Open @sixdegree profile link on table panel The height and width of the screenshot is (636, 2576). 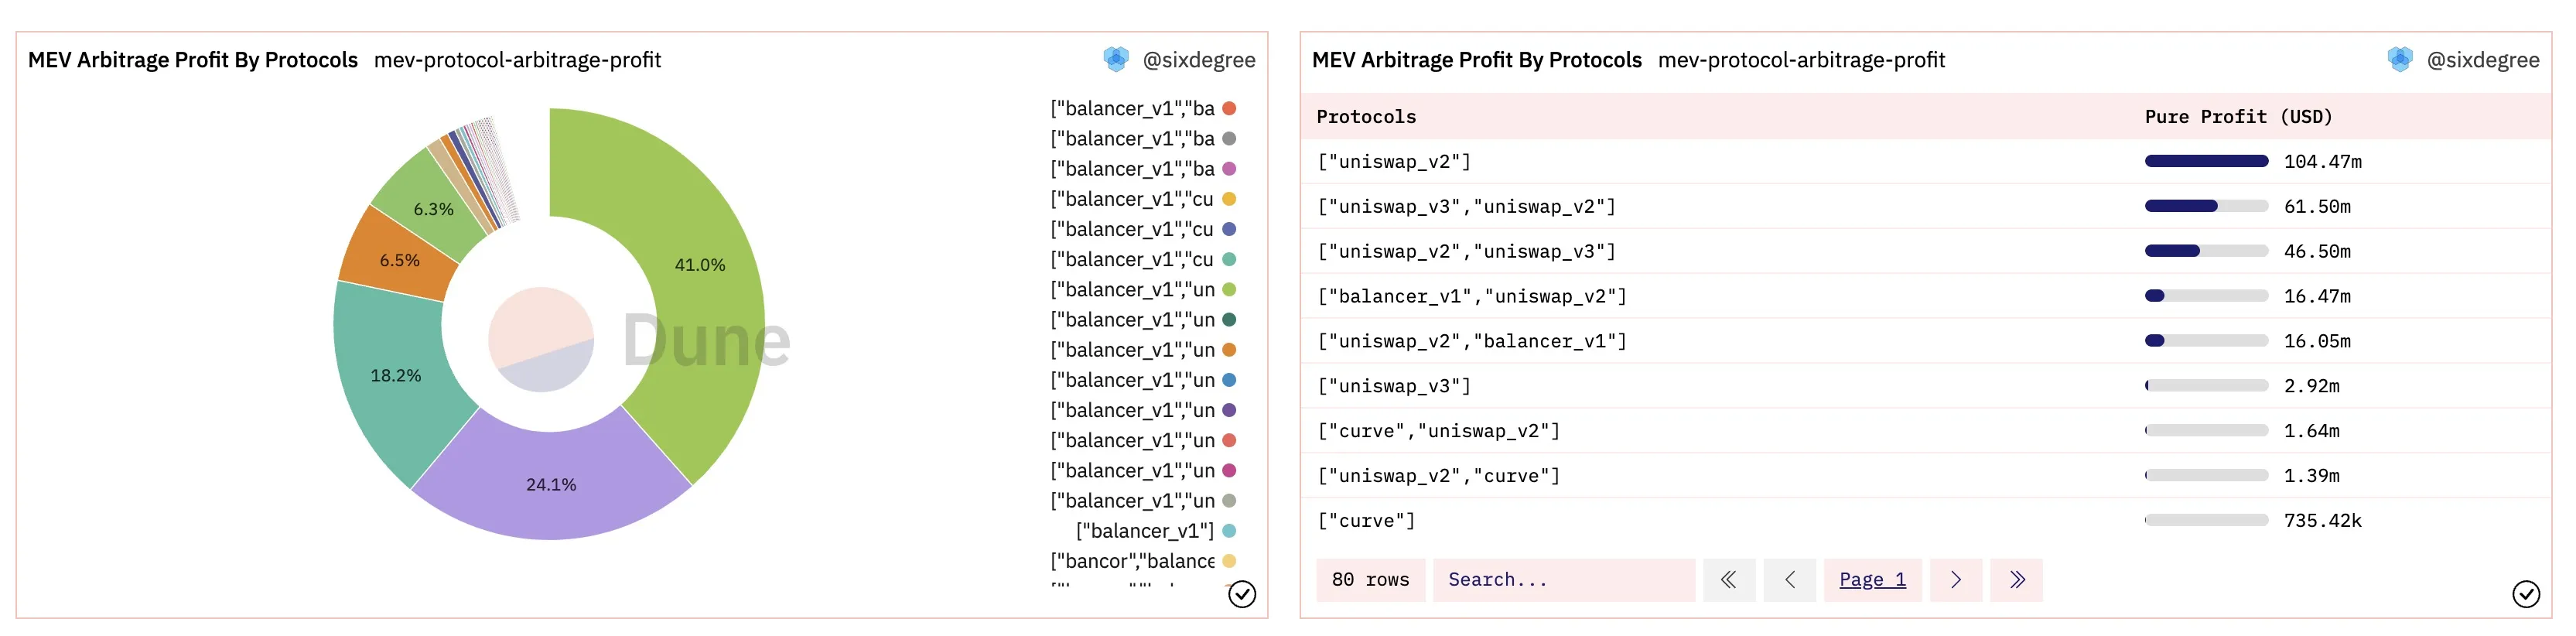[2482, 60]
